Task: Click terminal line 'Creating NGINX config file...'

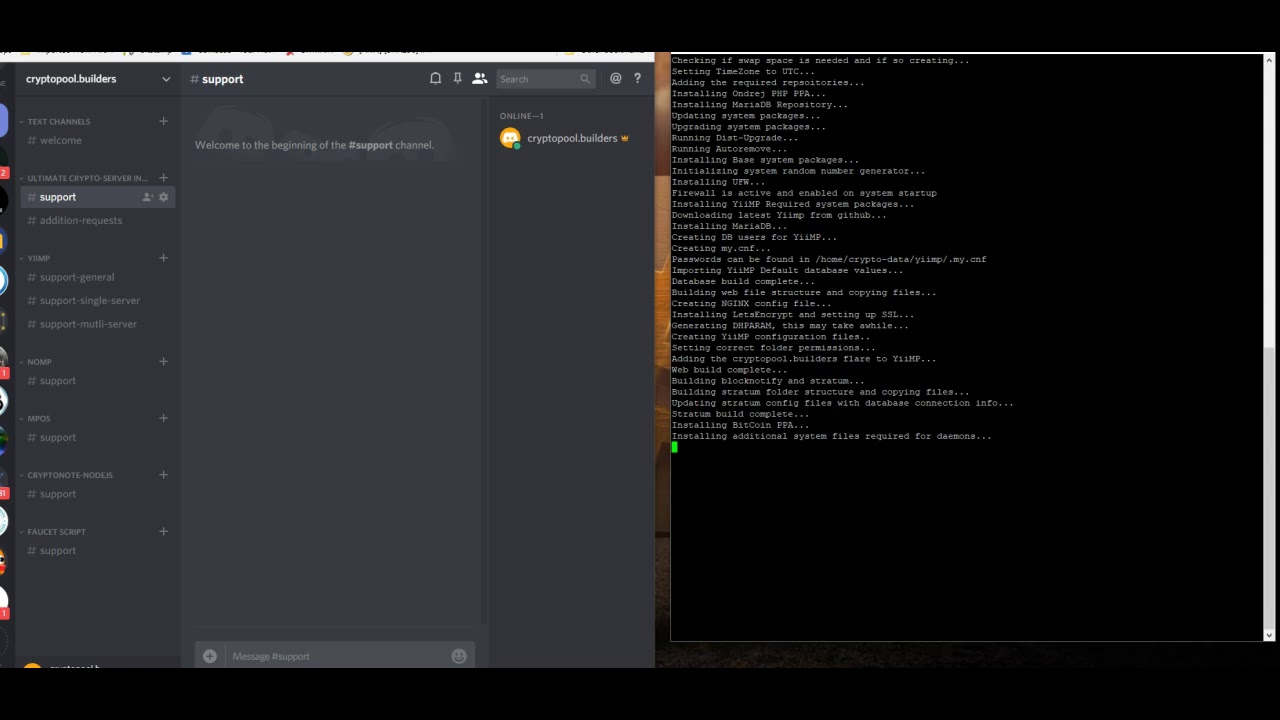Action: click(751, 303)
